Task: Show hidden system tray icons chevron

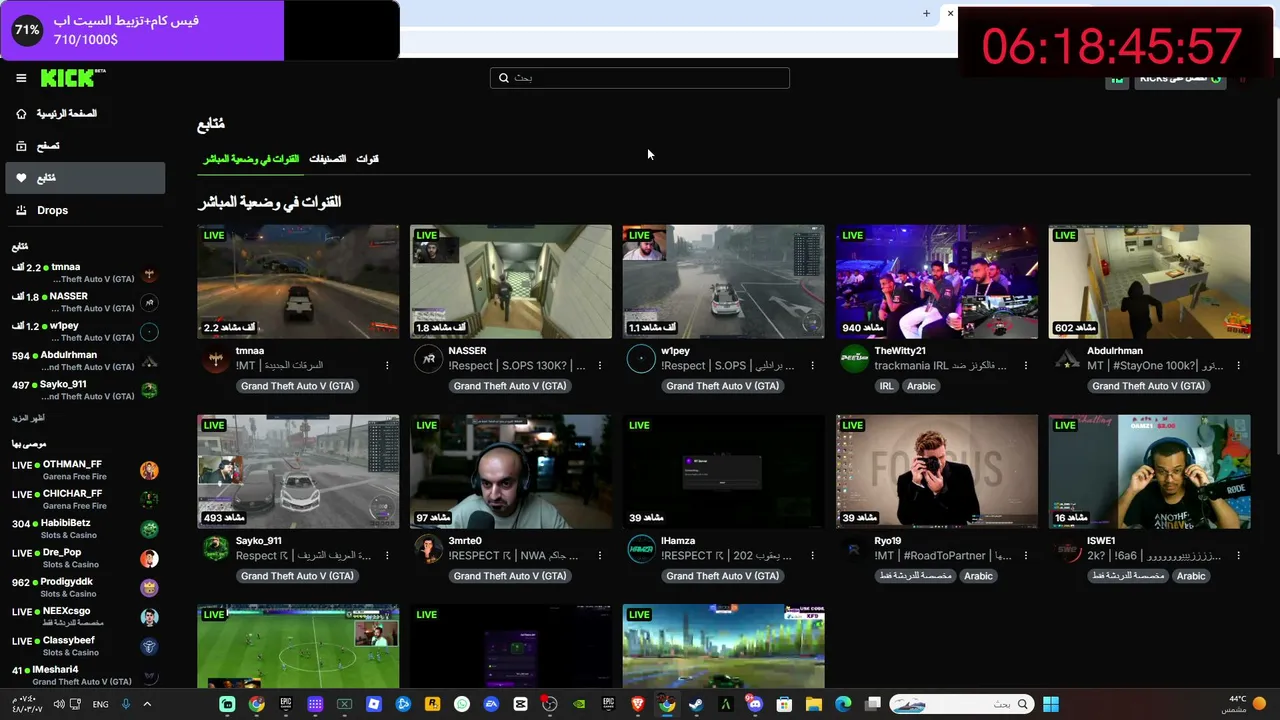Action: 147,704
